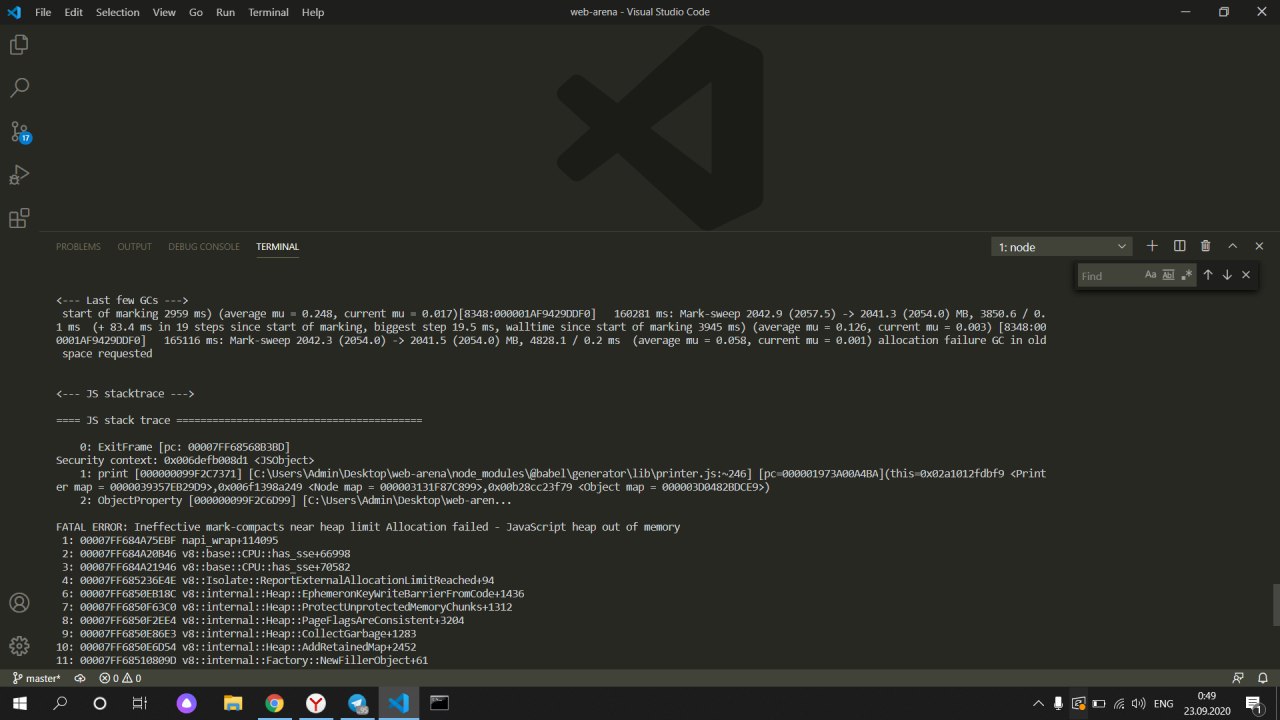This screenshot has width=1280, height=720.
Task: Select the 1: node terminal dropdown
Action: 1062,247
